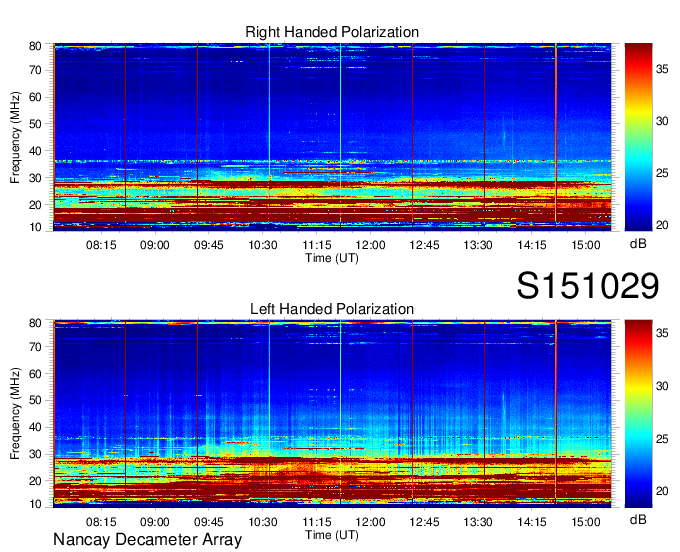Viewport: 680px width, 552px height.
Task: Click the Time (UT) label under the bottom plot
Action: (332, 535)
